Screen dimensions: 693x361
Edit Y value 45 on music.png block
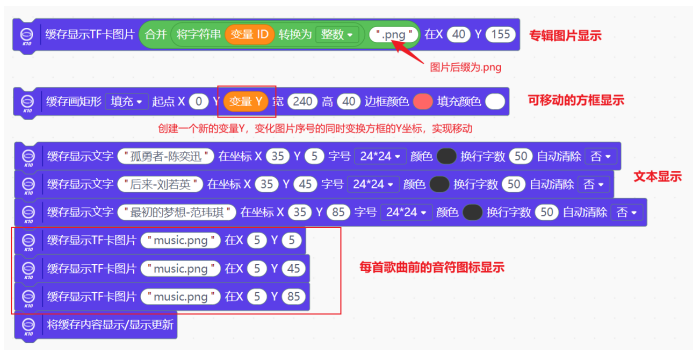[x=293, y=268]
